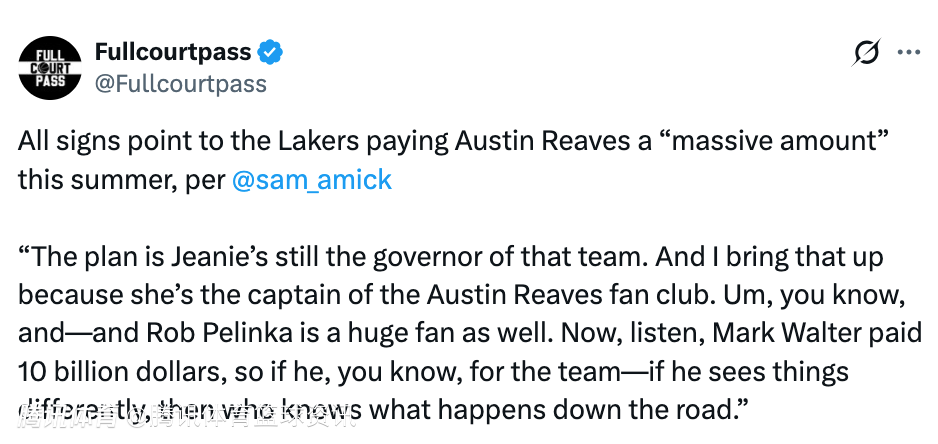
Task: Open the @sam_amick mention link
Action: 312,180
